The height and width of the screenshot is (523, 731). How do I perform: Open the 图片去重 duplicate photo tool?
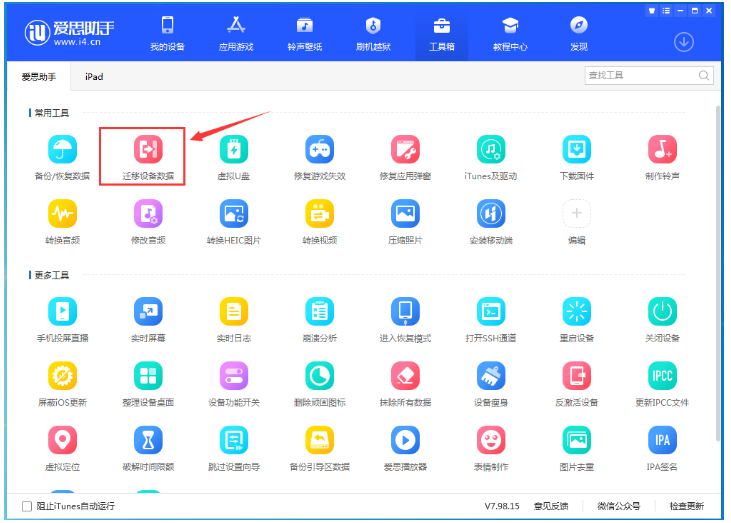(577, 449)
